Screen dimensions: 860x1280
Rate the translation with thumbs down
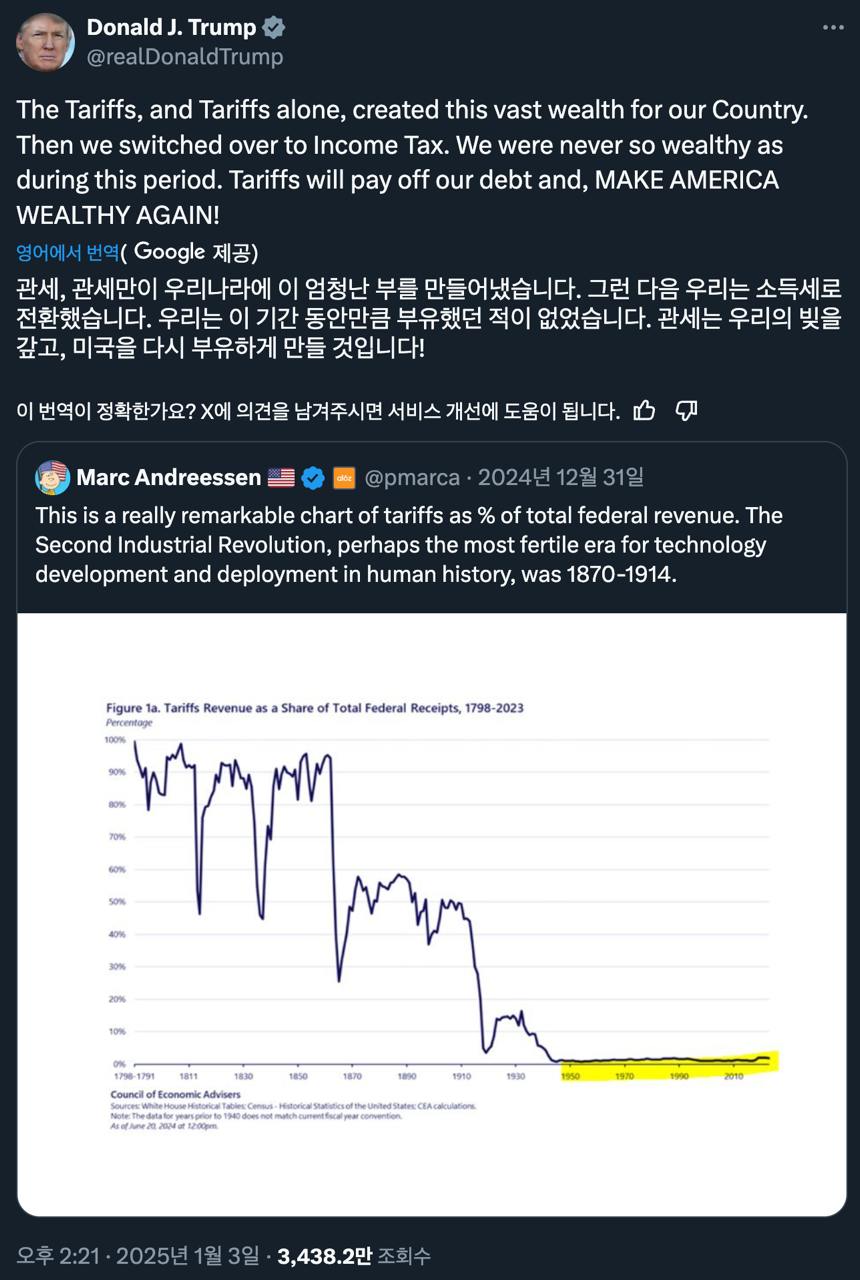pyautogui.click(x=686, y=410)
